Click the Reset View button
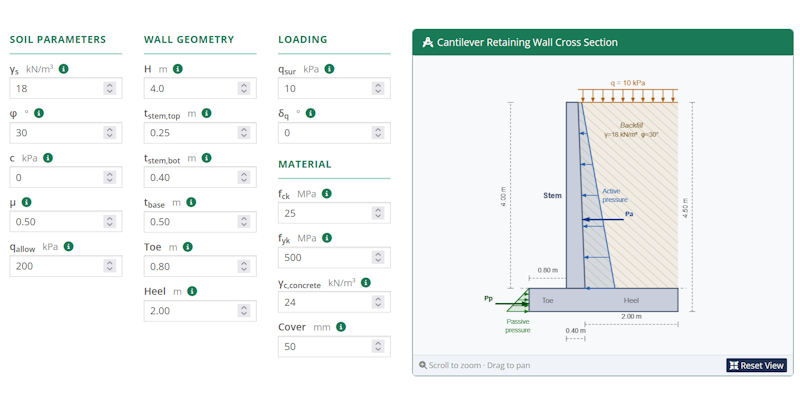The height and width of the screenshot is (400, 800). point(756,365)
